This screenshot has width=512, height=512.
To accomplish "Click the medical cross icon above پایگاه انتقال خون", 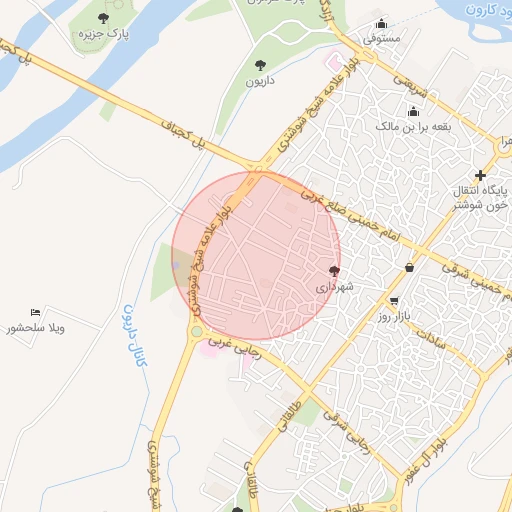I will click(480, 175).
